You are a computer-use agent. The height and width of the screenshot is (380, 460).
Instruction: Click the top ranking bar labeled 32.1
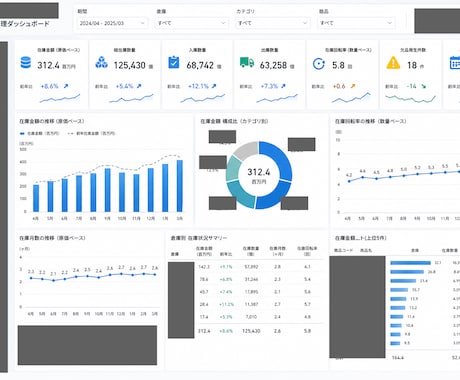click(410, 263)
